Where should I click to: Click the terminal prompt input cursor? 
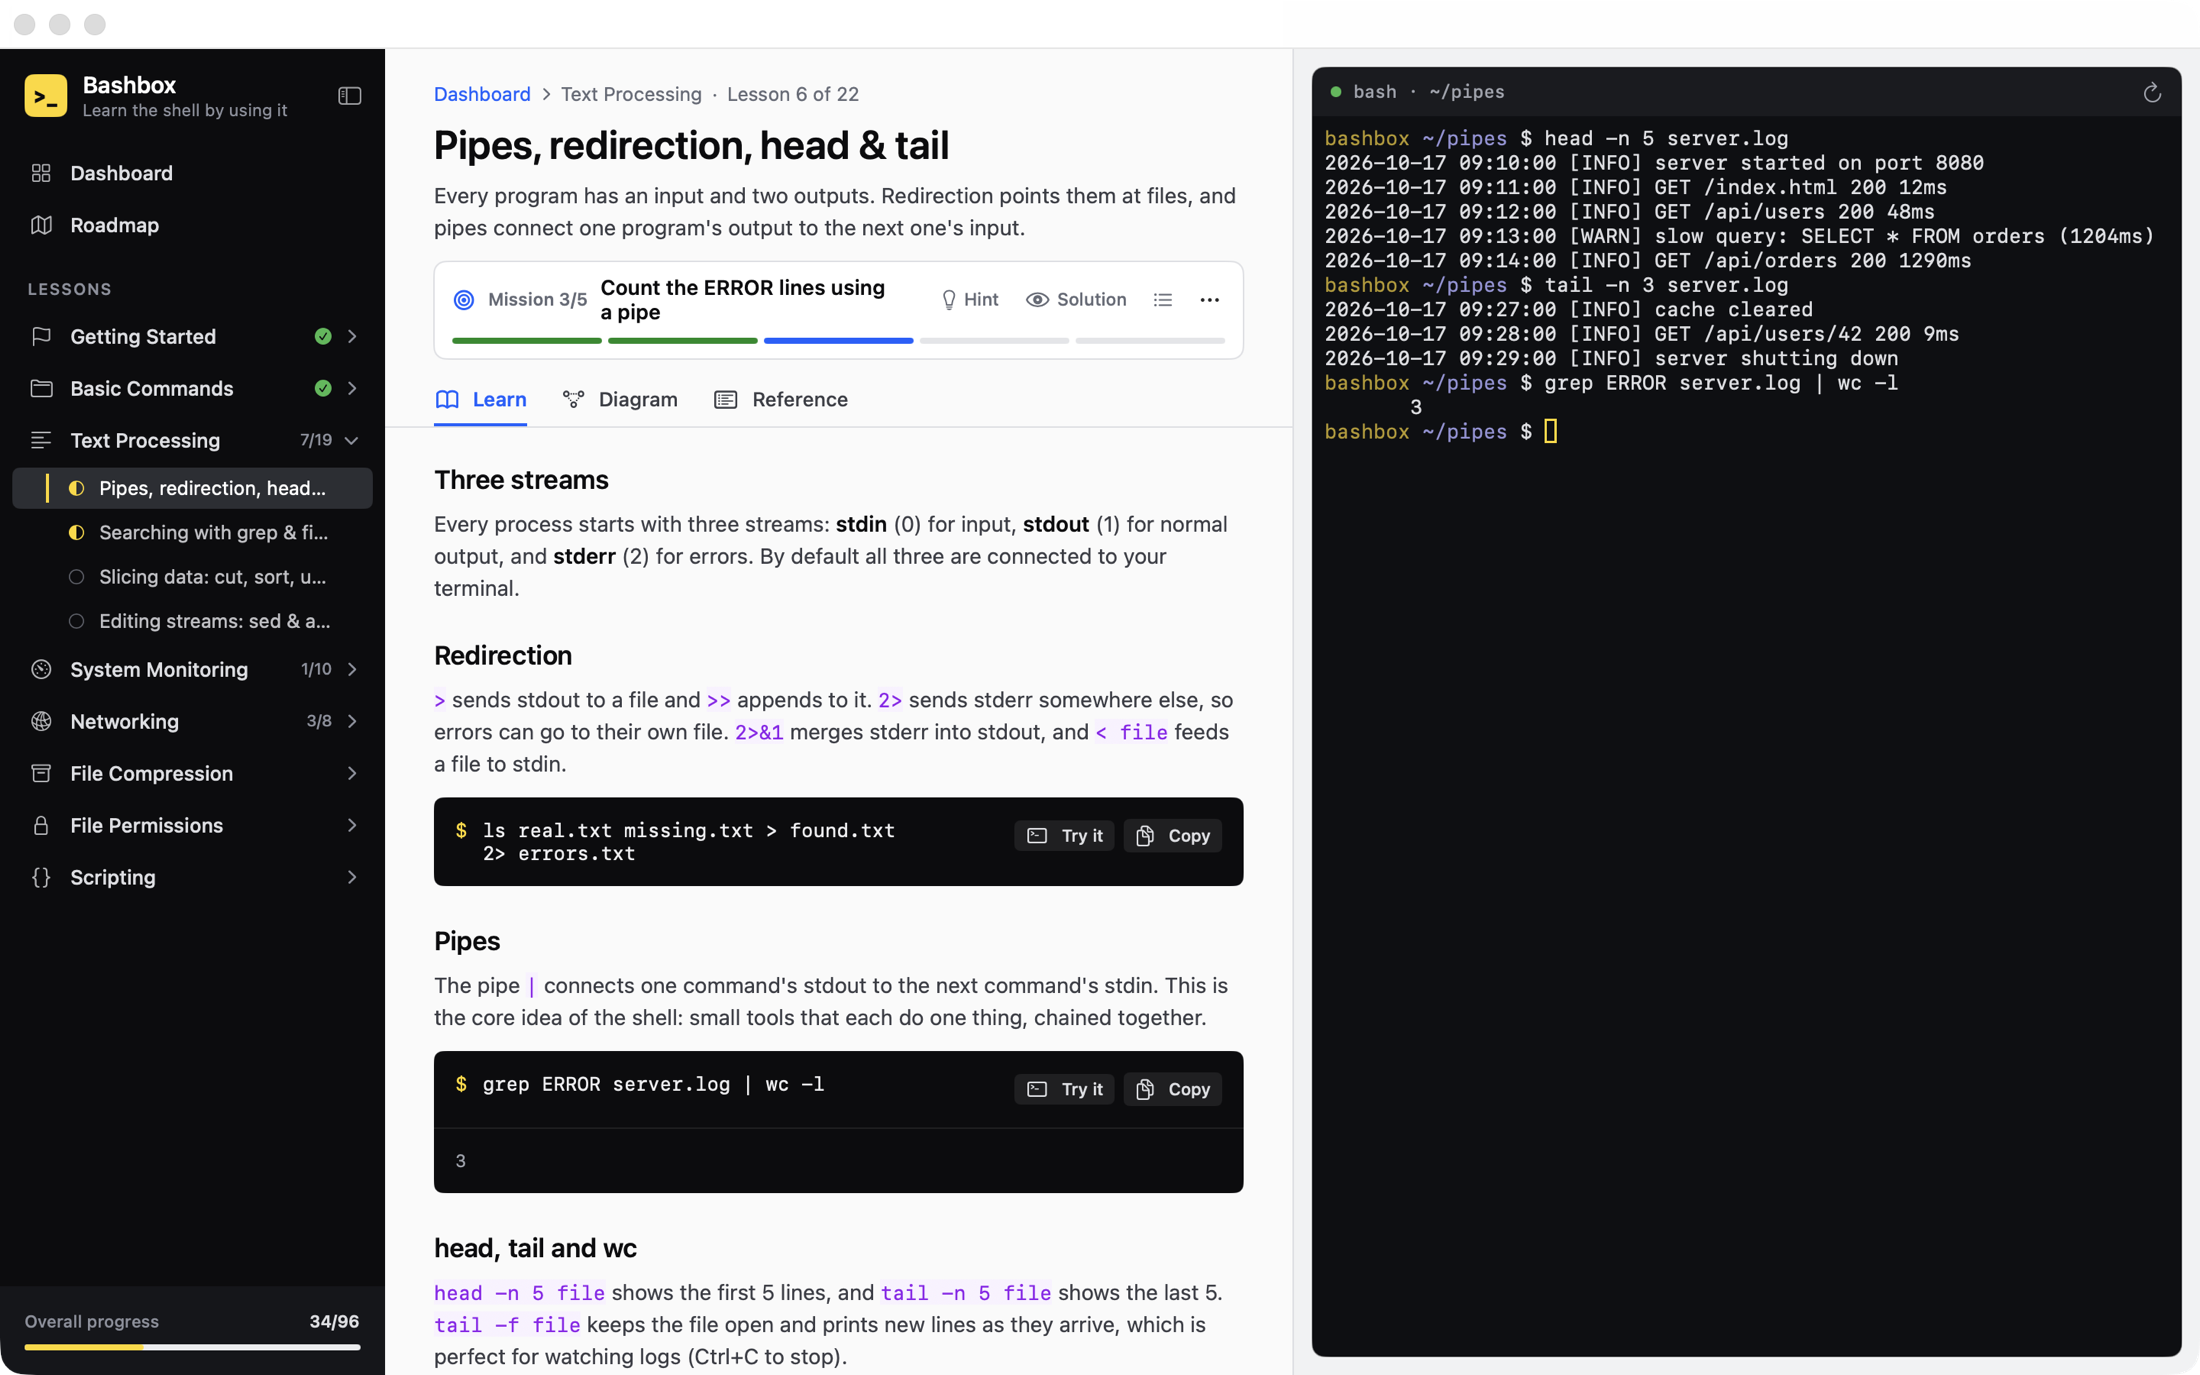tap(1550, 432)
